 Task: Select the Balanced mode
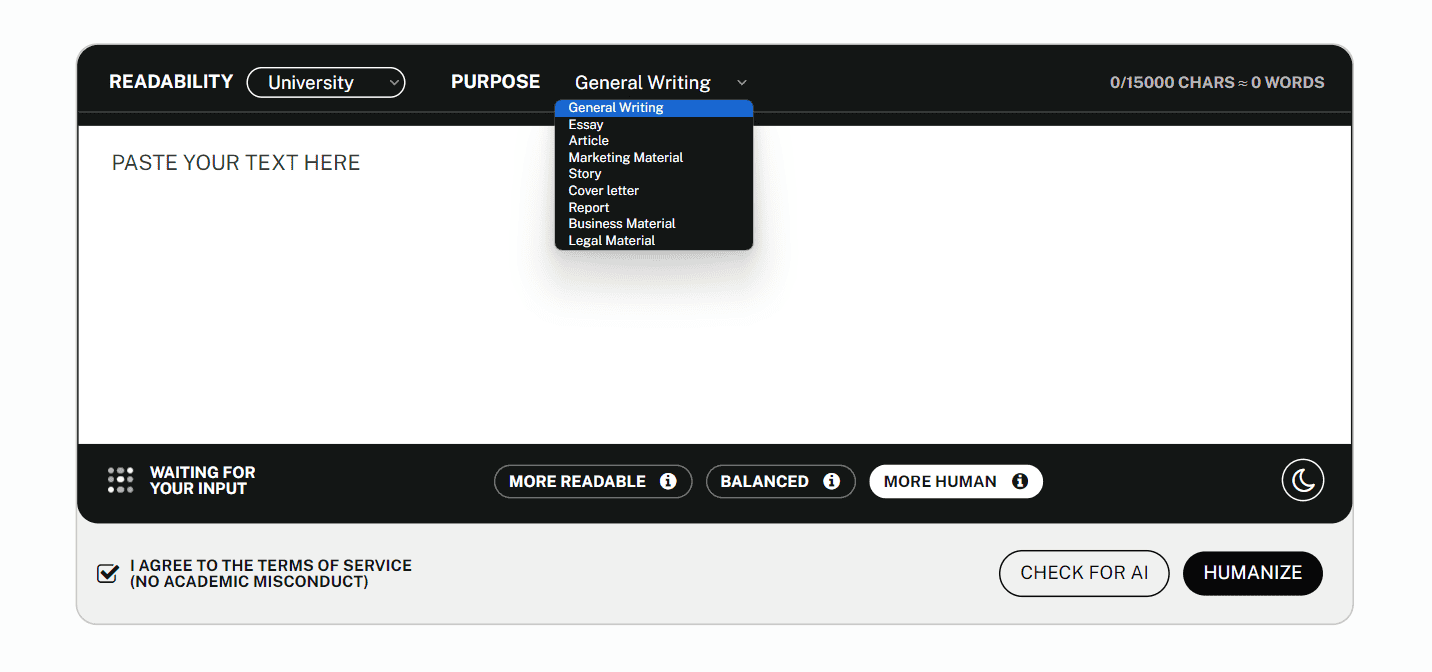[781, 481]
